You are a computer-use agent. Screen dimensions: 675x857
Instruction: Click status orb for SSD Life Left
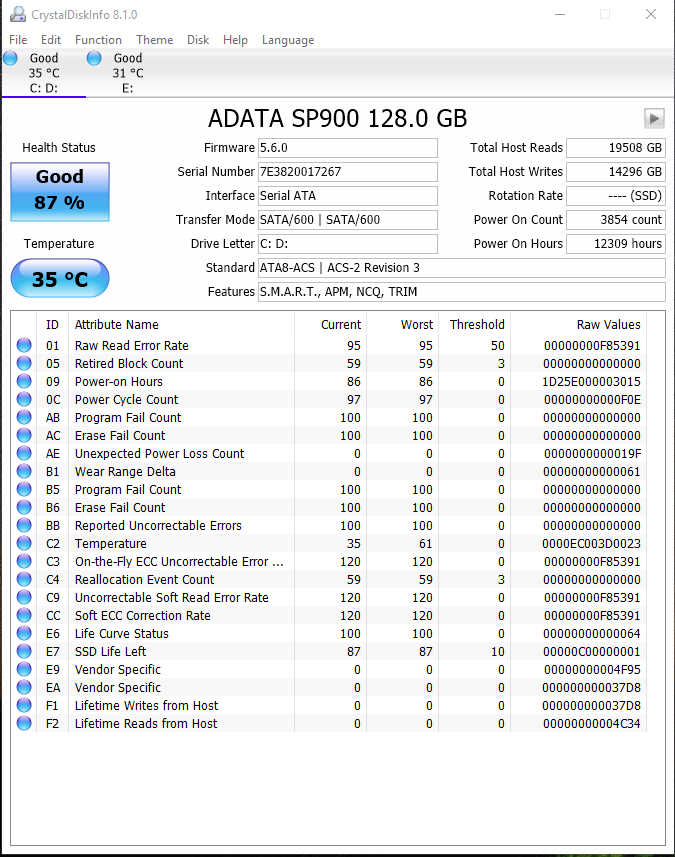pos(24,651)
